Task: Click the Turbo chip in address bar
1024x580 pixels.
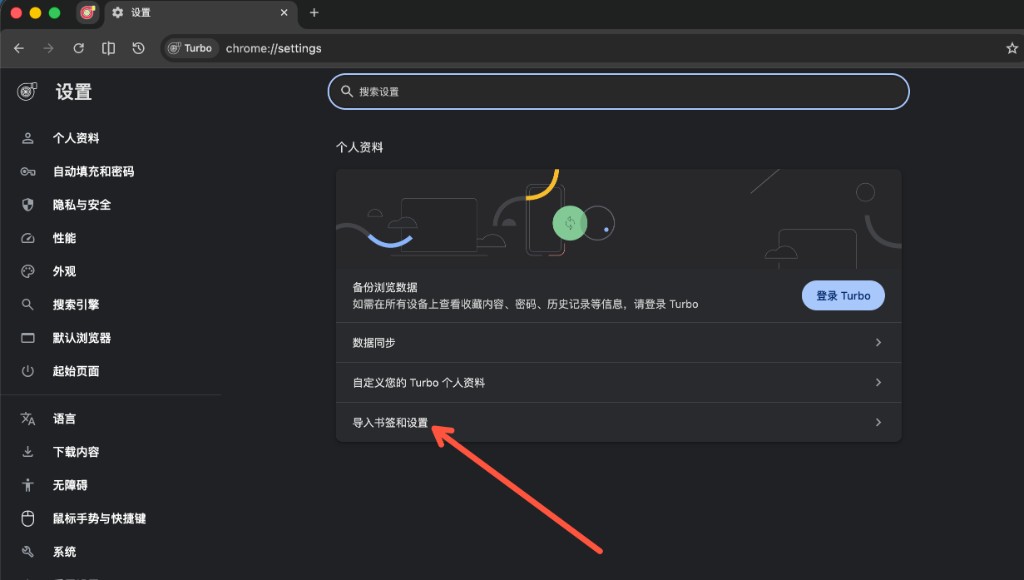Action: click(x=190, y=48)
